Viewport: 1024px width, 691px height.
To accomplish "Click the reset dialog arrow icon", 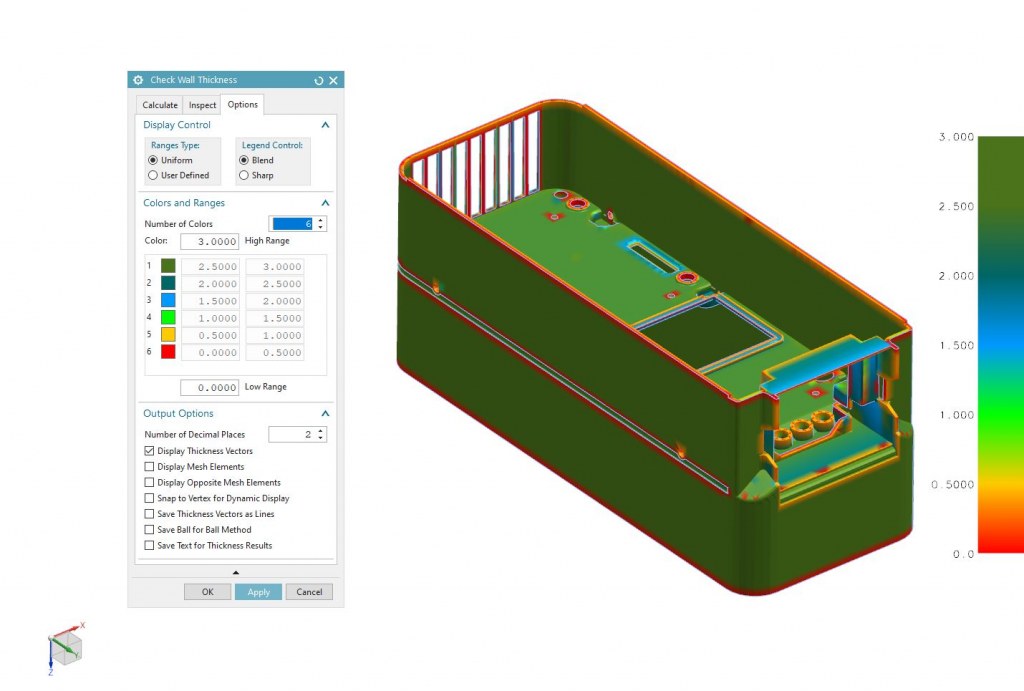I will tap(319, 80).
